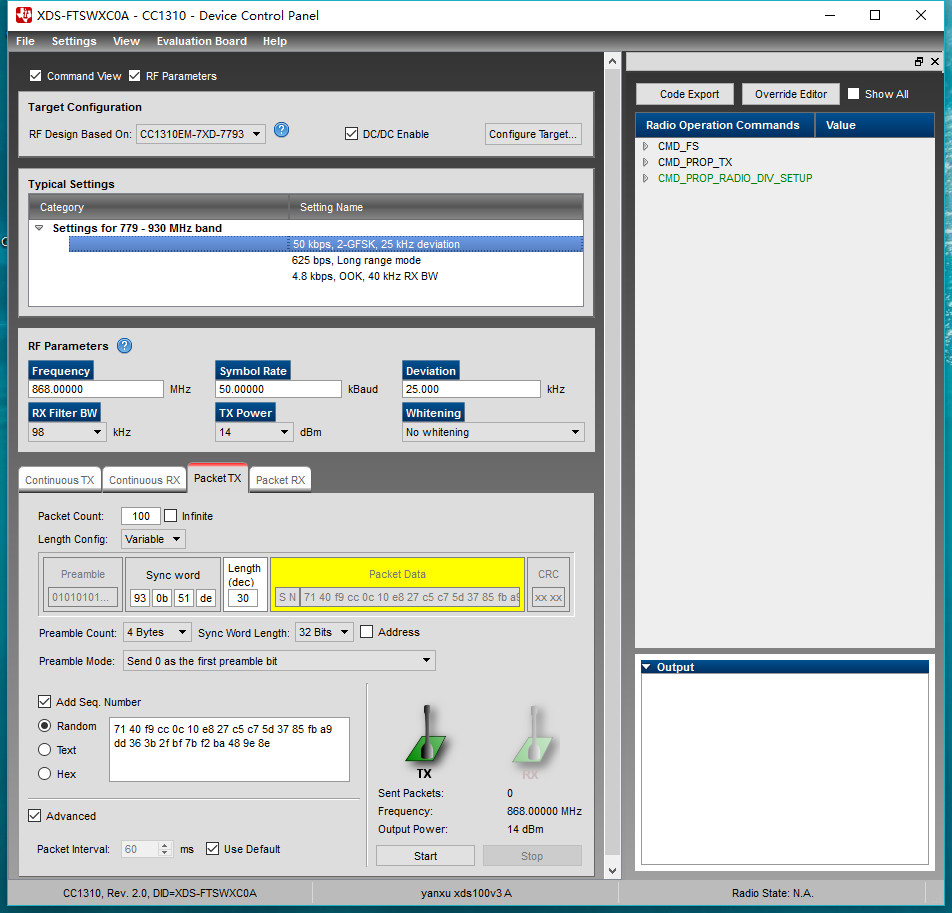Click the Packet Count field
Screen dimensions: 952x913
tap(141, 515)
